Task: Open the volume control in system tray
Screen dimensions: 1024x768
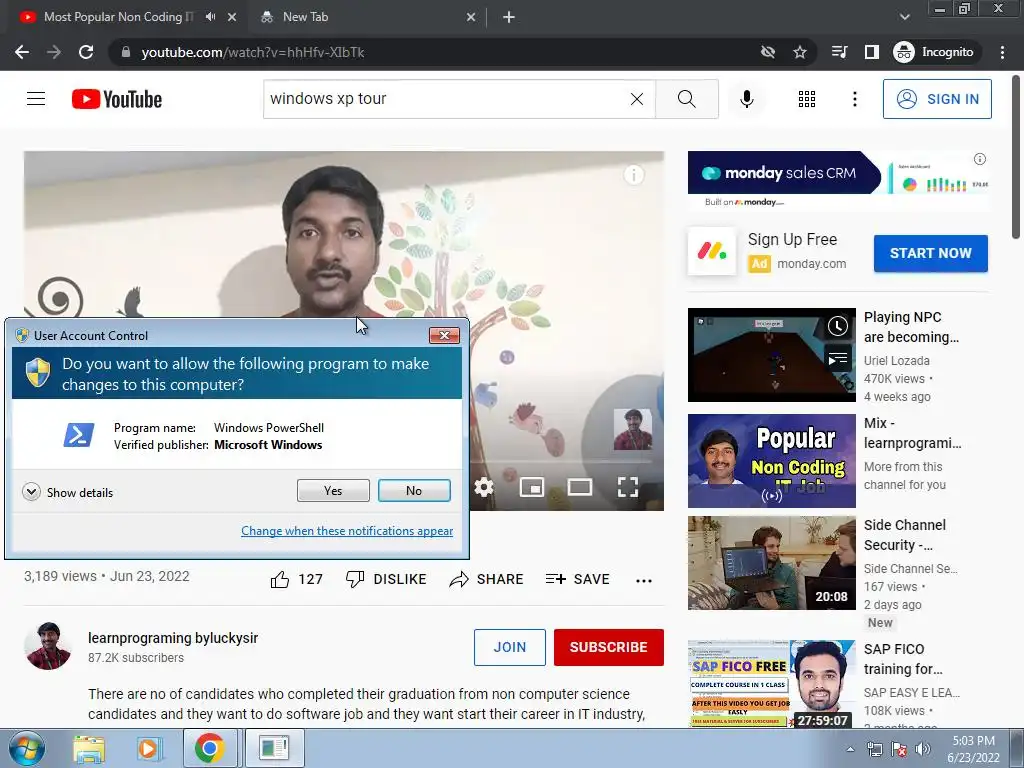Action: [x=923, y=750]
